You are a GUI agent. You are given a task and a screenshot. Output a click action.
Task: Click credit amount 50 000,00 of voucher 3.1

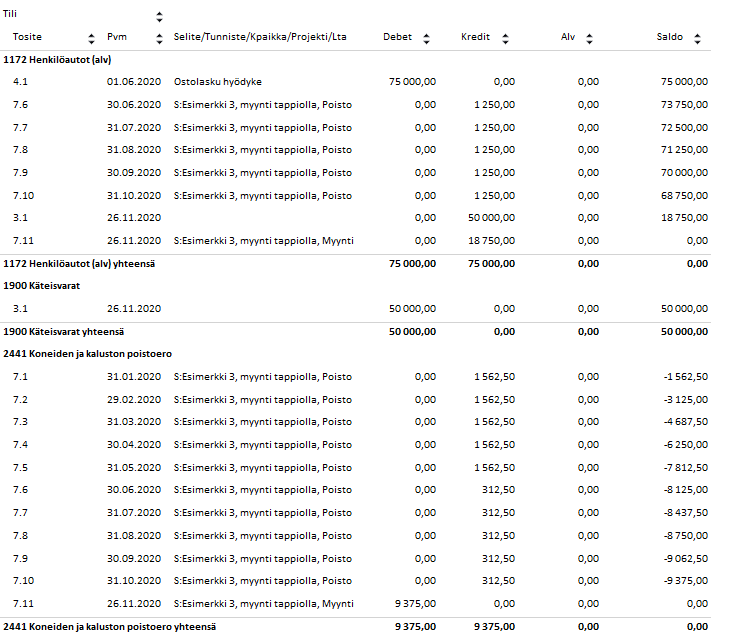pos(492,218)
